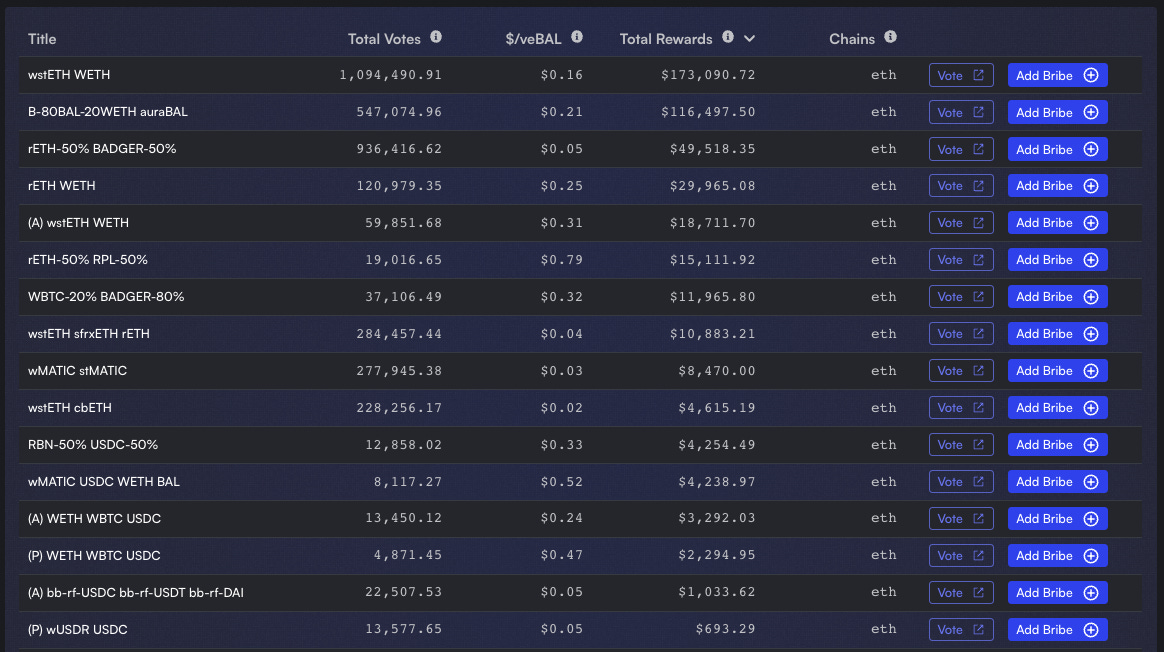
Task: Vote on rETH-50% RPL-50% pool
Action: coord(961,260)
